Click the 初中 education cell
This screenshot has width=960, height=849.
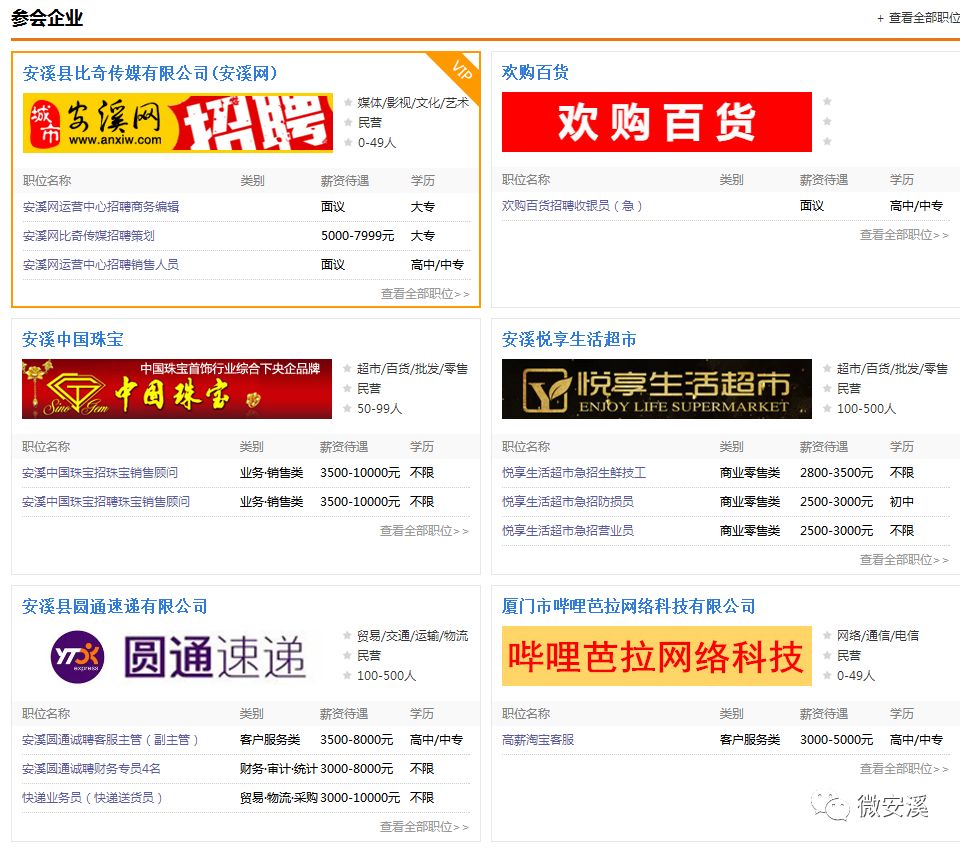901,501
